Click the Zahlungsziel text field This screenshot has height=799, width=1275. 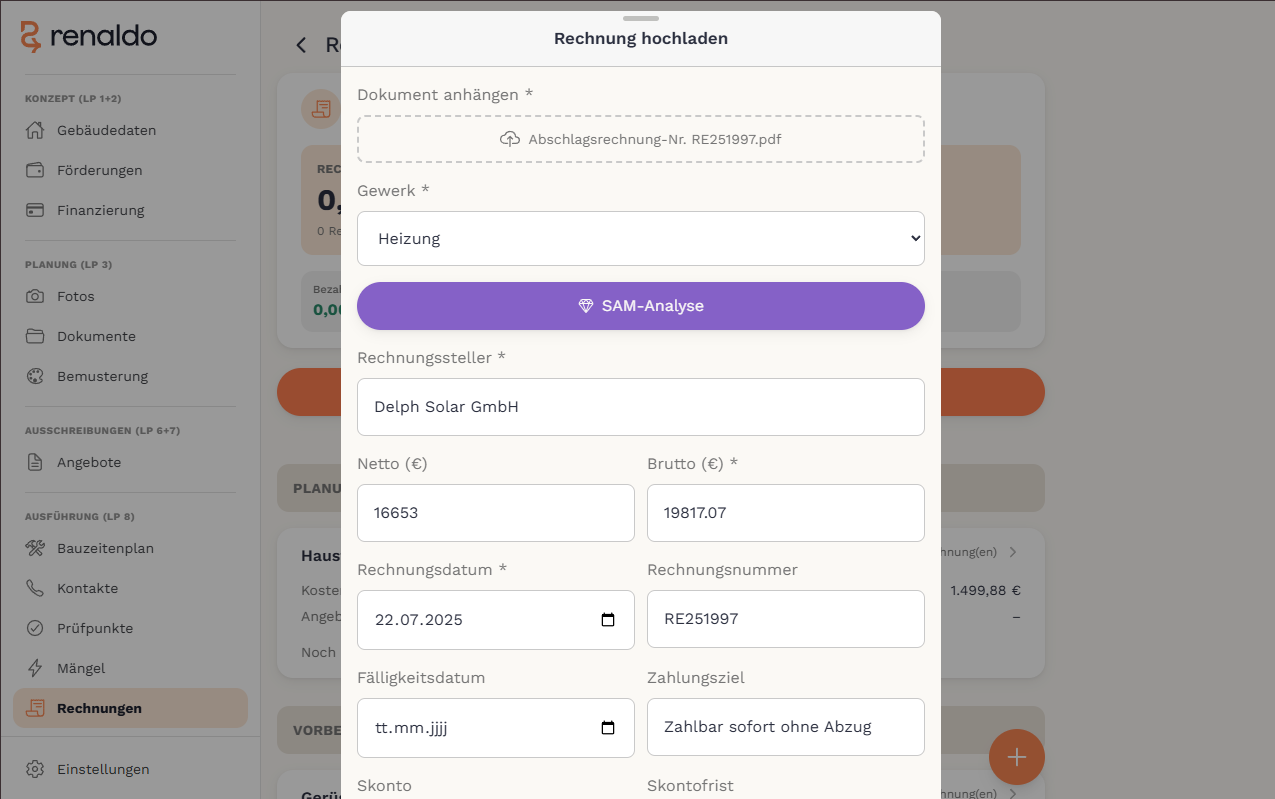pos(786,727)
